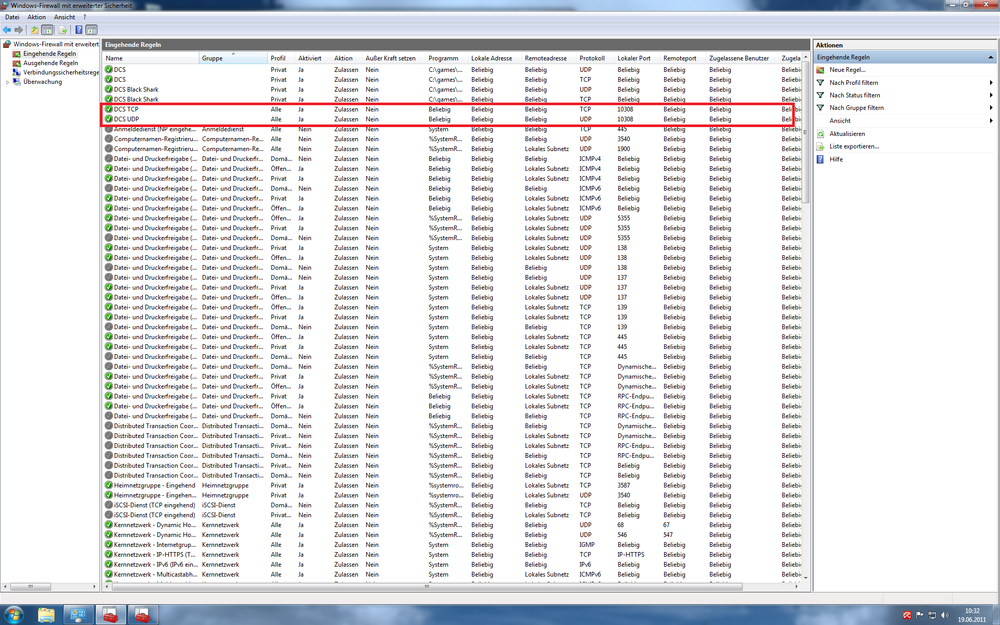Open the Ansicht menu

(x=66, y=16)
